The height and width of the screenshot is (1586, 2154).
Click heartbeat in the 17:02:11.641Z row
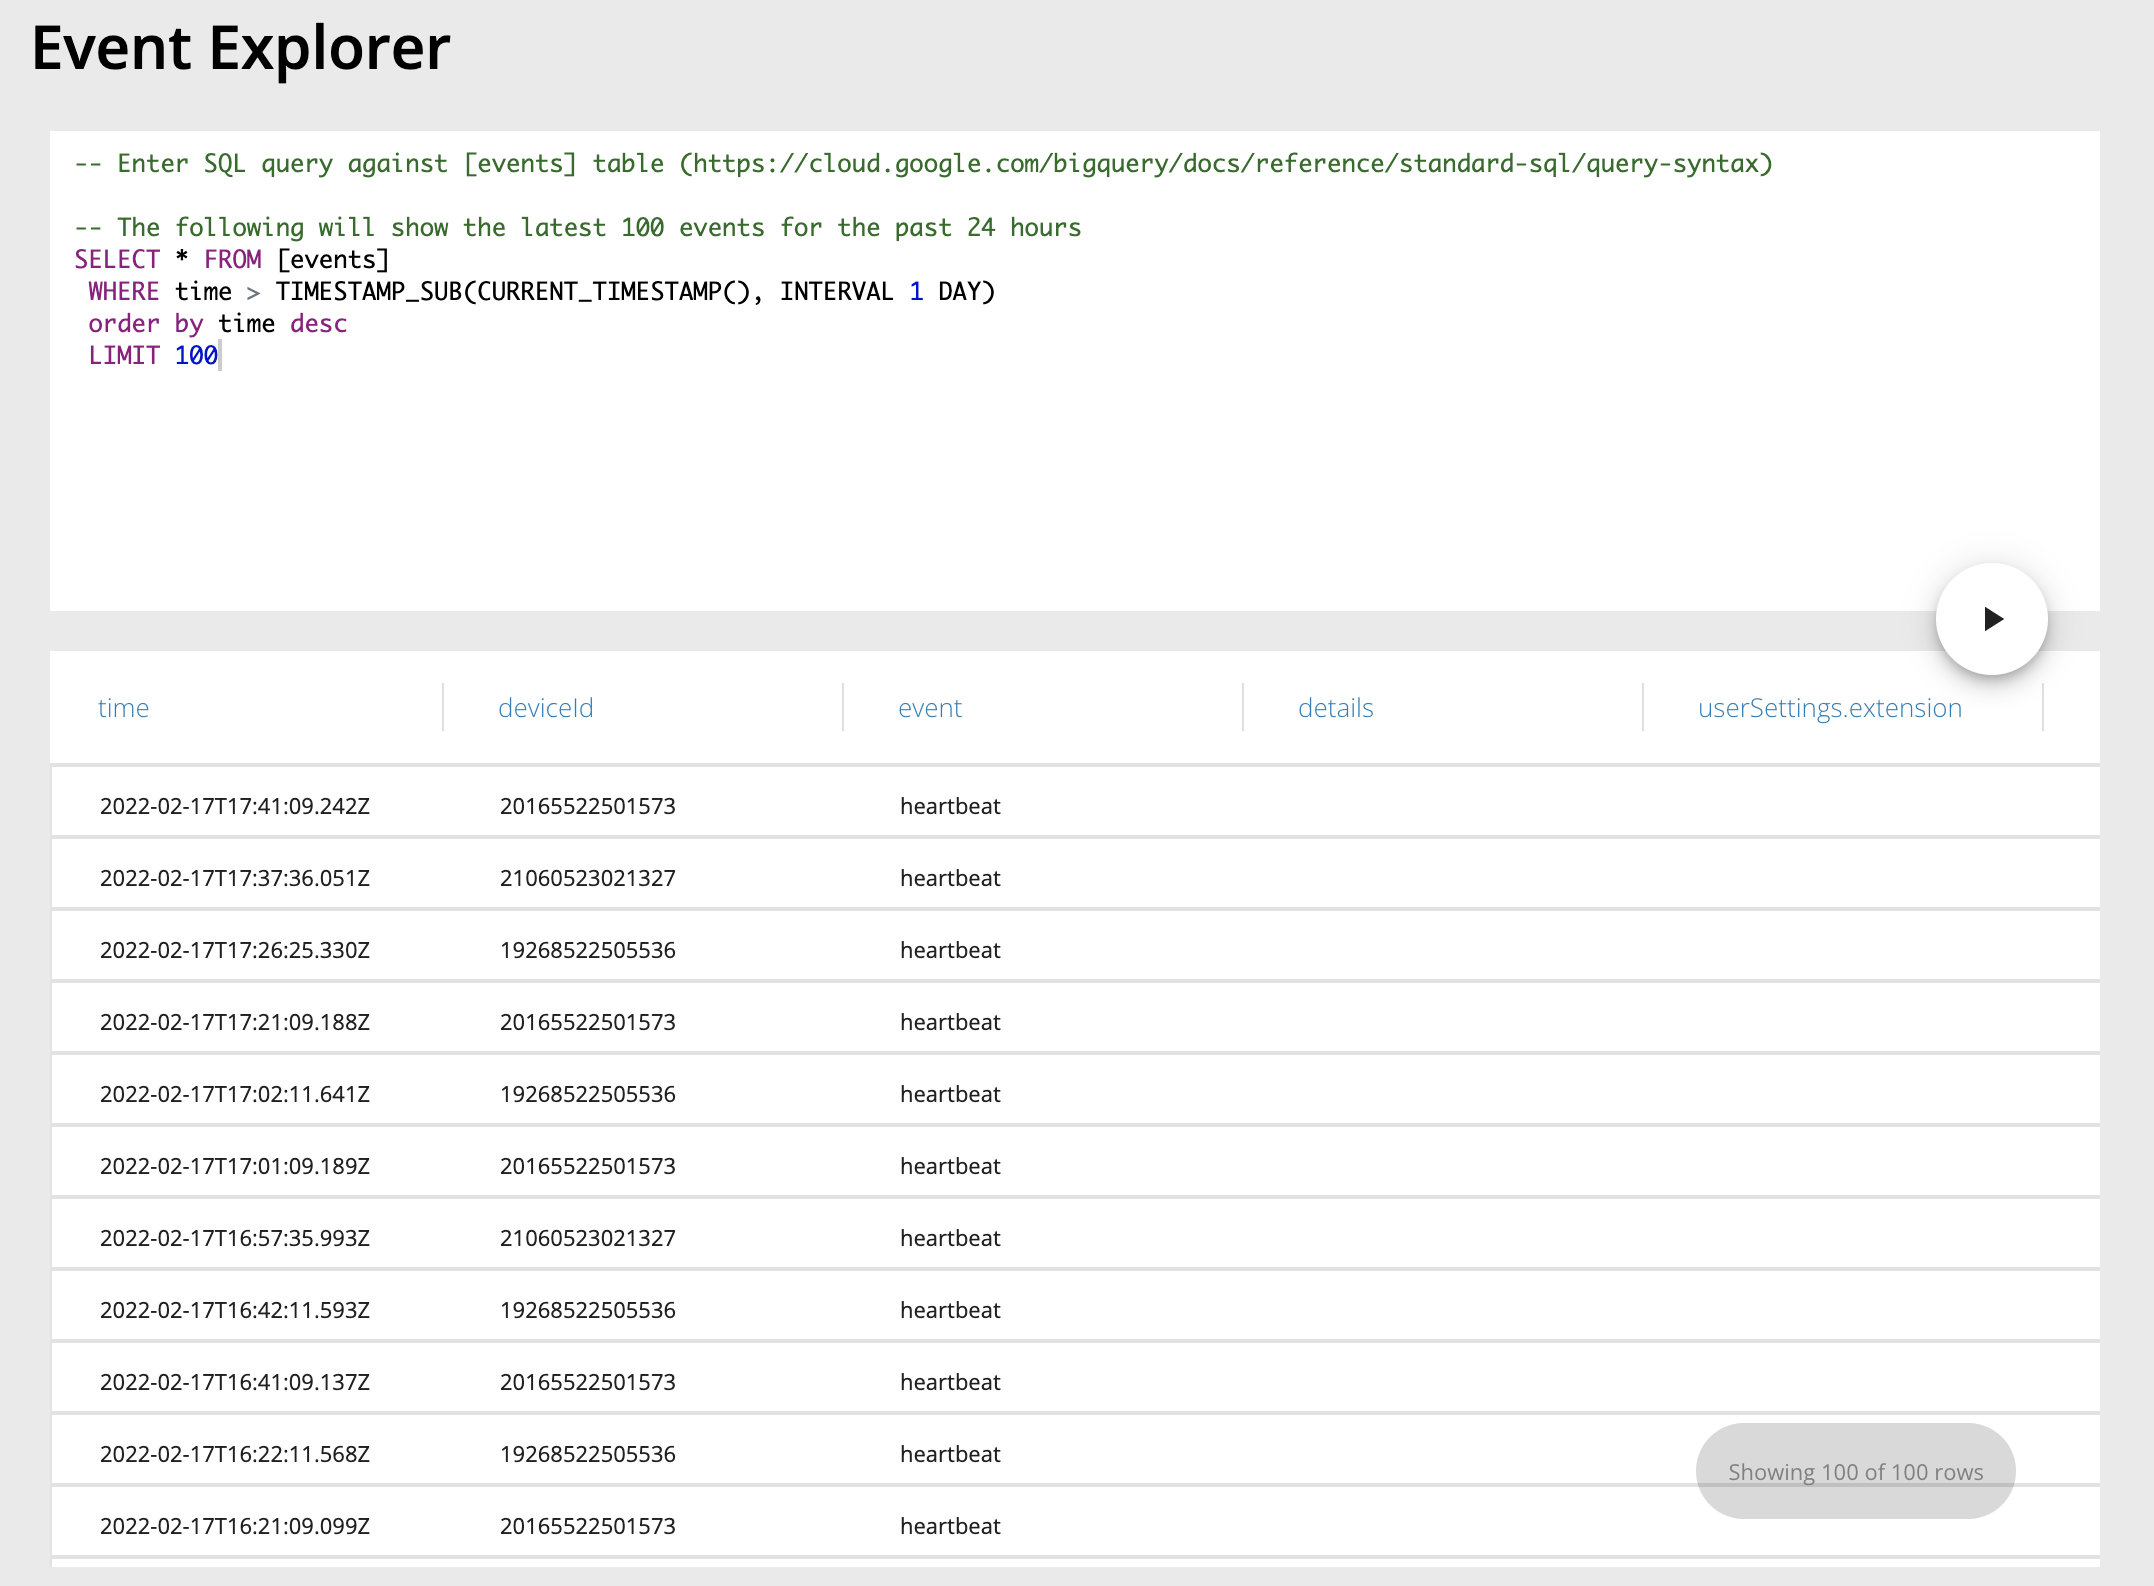950,1094
